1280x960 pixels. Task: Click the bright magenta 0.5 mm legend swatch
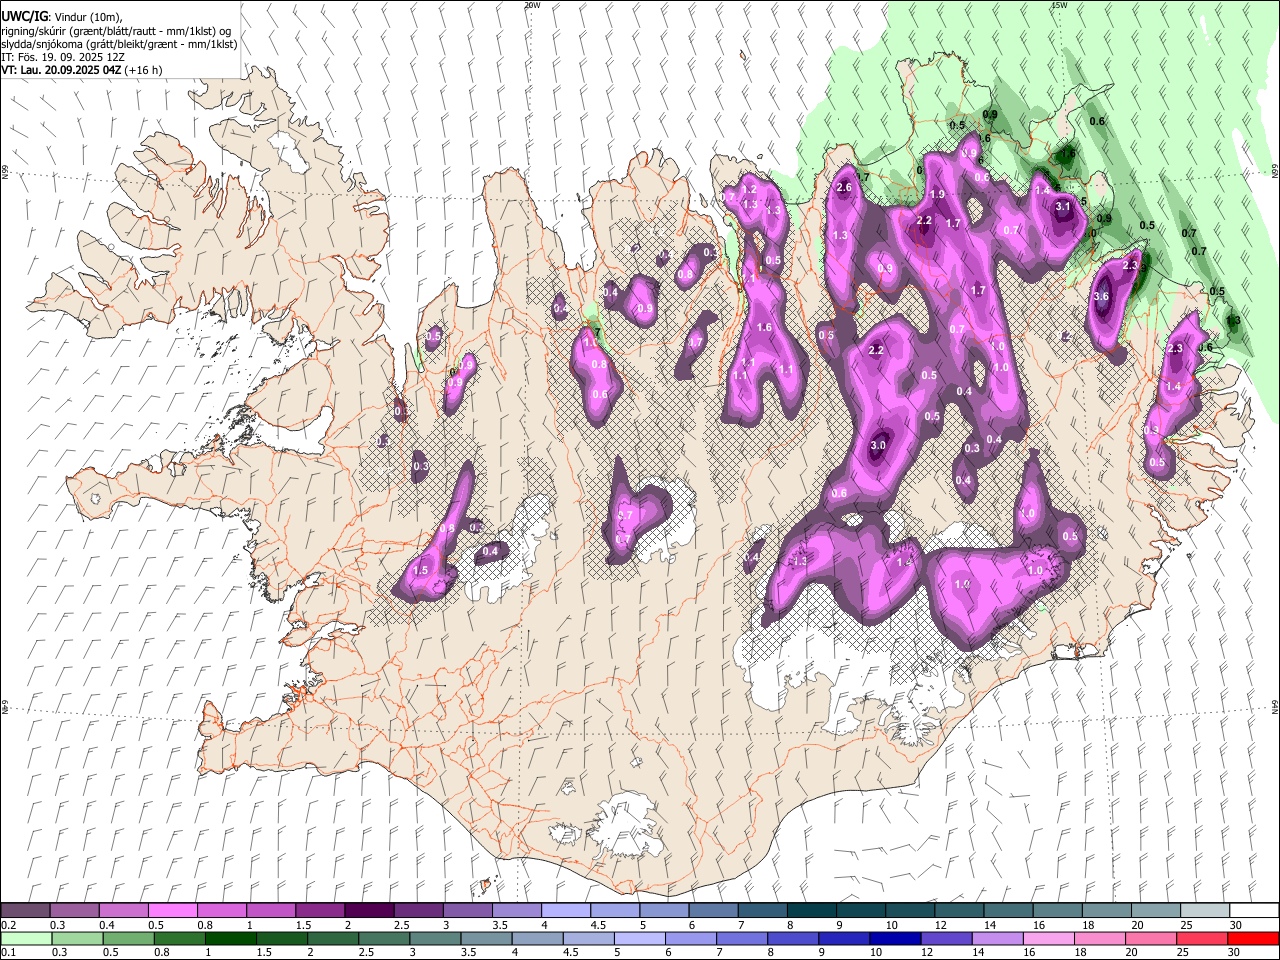coord(173,911)
